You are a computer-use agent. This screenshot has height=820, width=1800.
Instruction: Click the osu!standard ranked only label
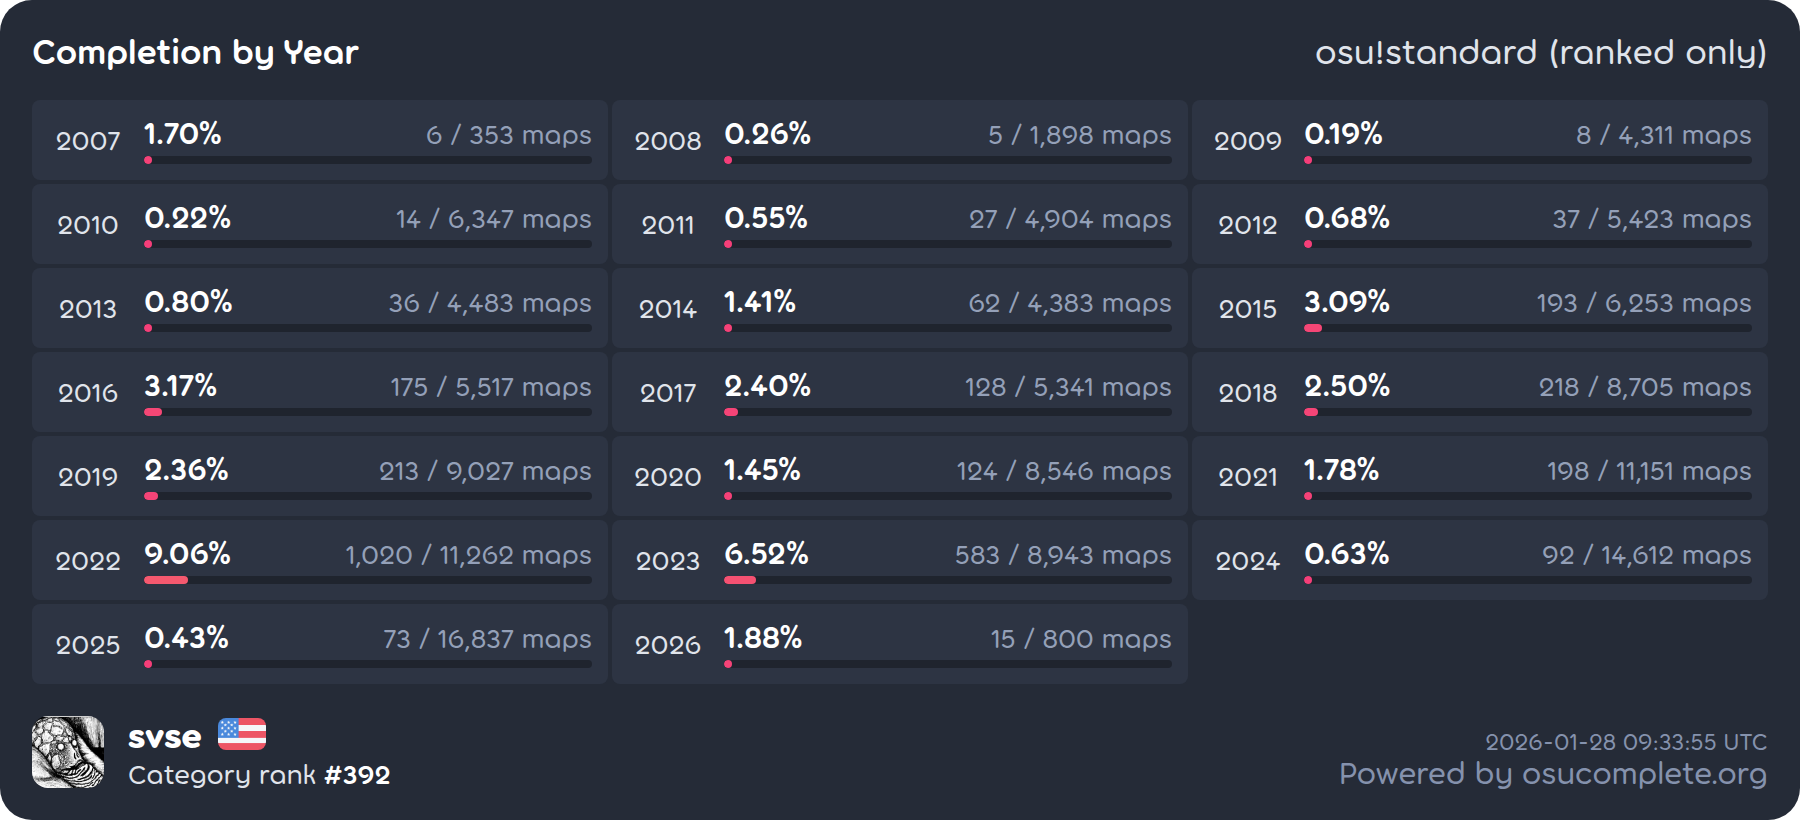pyautogui.click(x=1540, y=52)
